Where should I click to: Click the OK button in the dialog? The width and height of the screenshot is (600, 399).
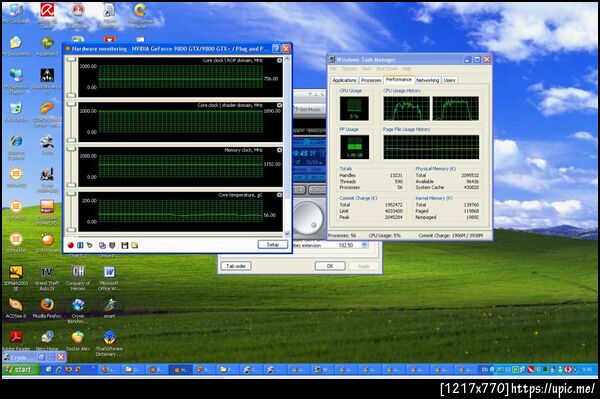(330, 266)
